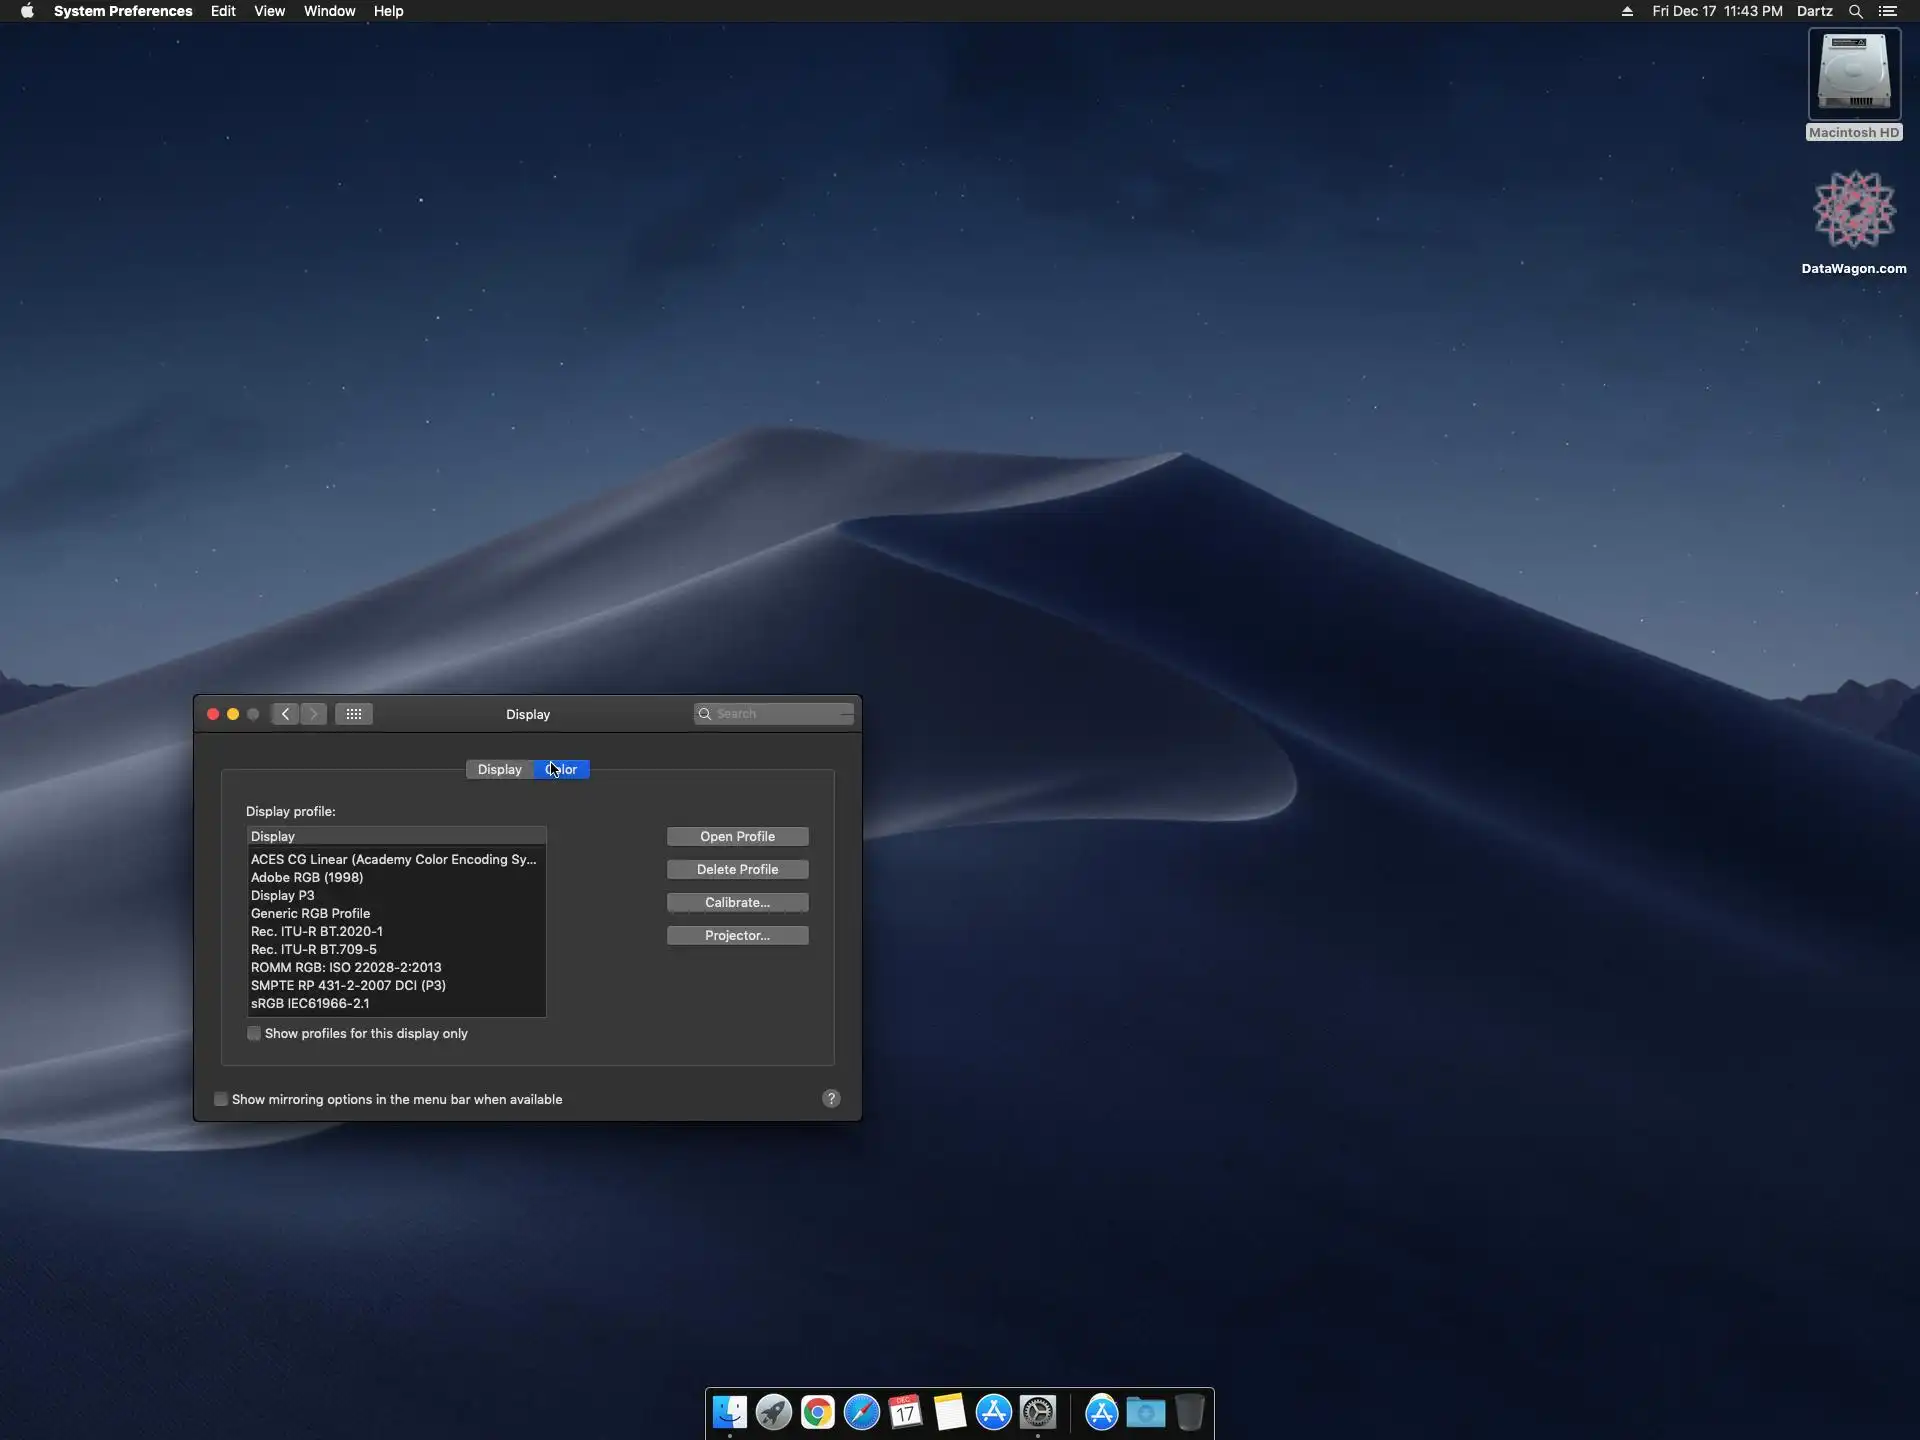
Task: Click the help question mark button
Action: tap(831, 1099)
